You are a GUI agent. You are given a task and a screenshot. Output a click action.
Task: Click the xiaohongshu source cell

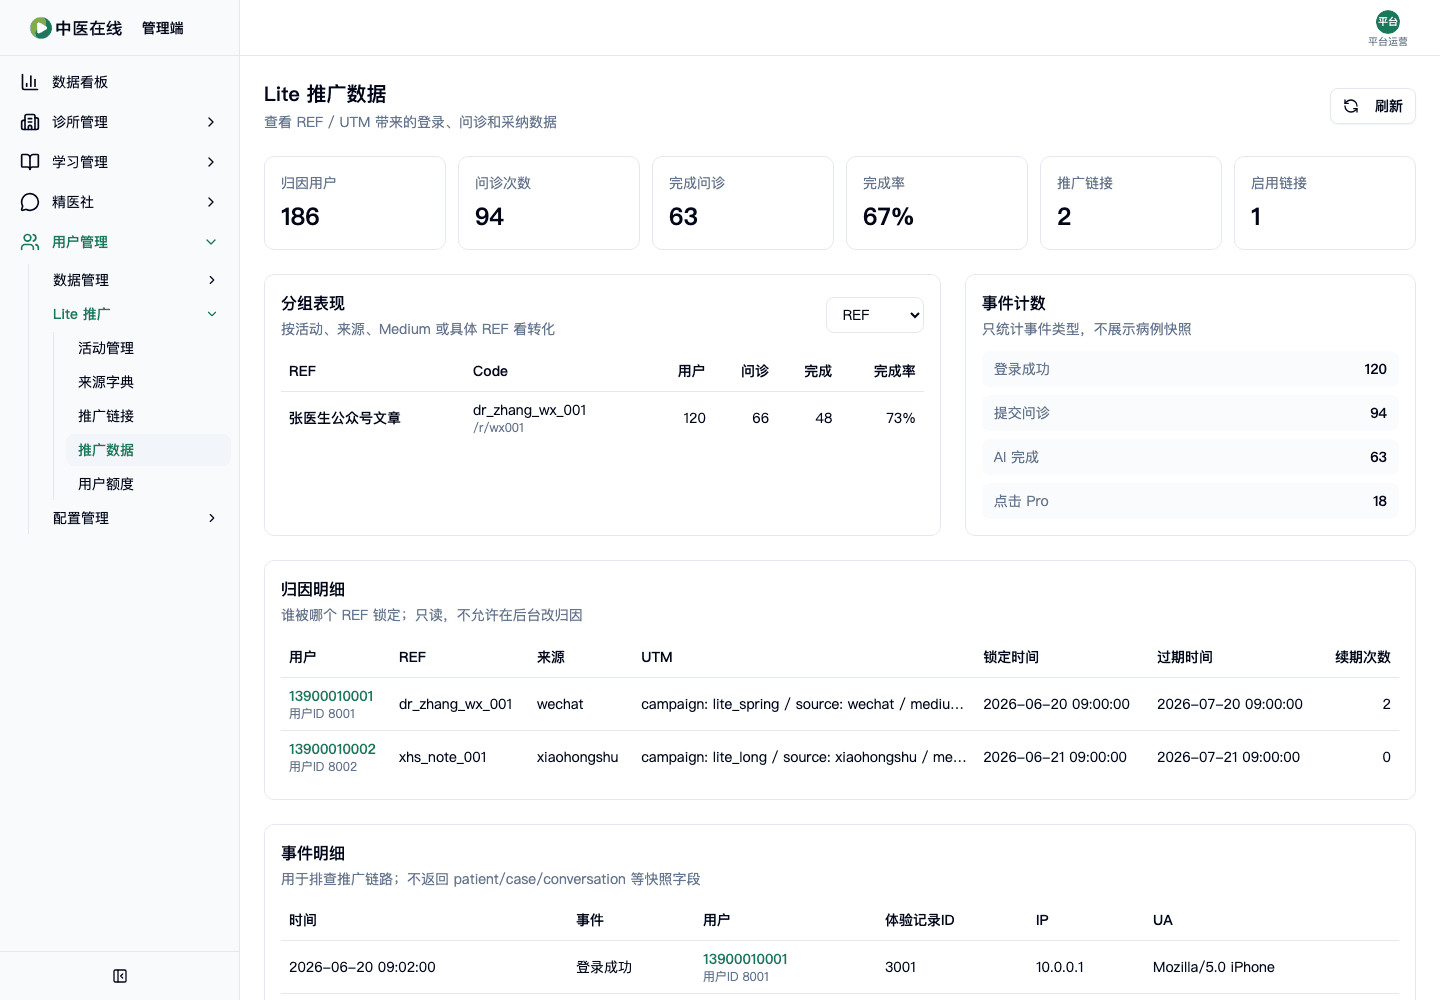click(x=577, y=757)
